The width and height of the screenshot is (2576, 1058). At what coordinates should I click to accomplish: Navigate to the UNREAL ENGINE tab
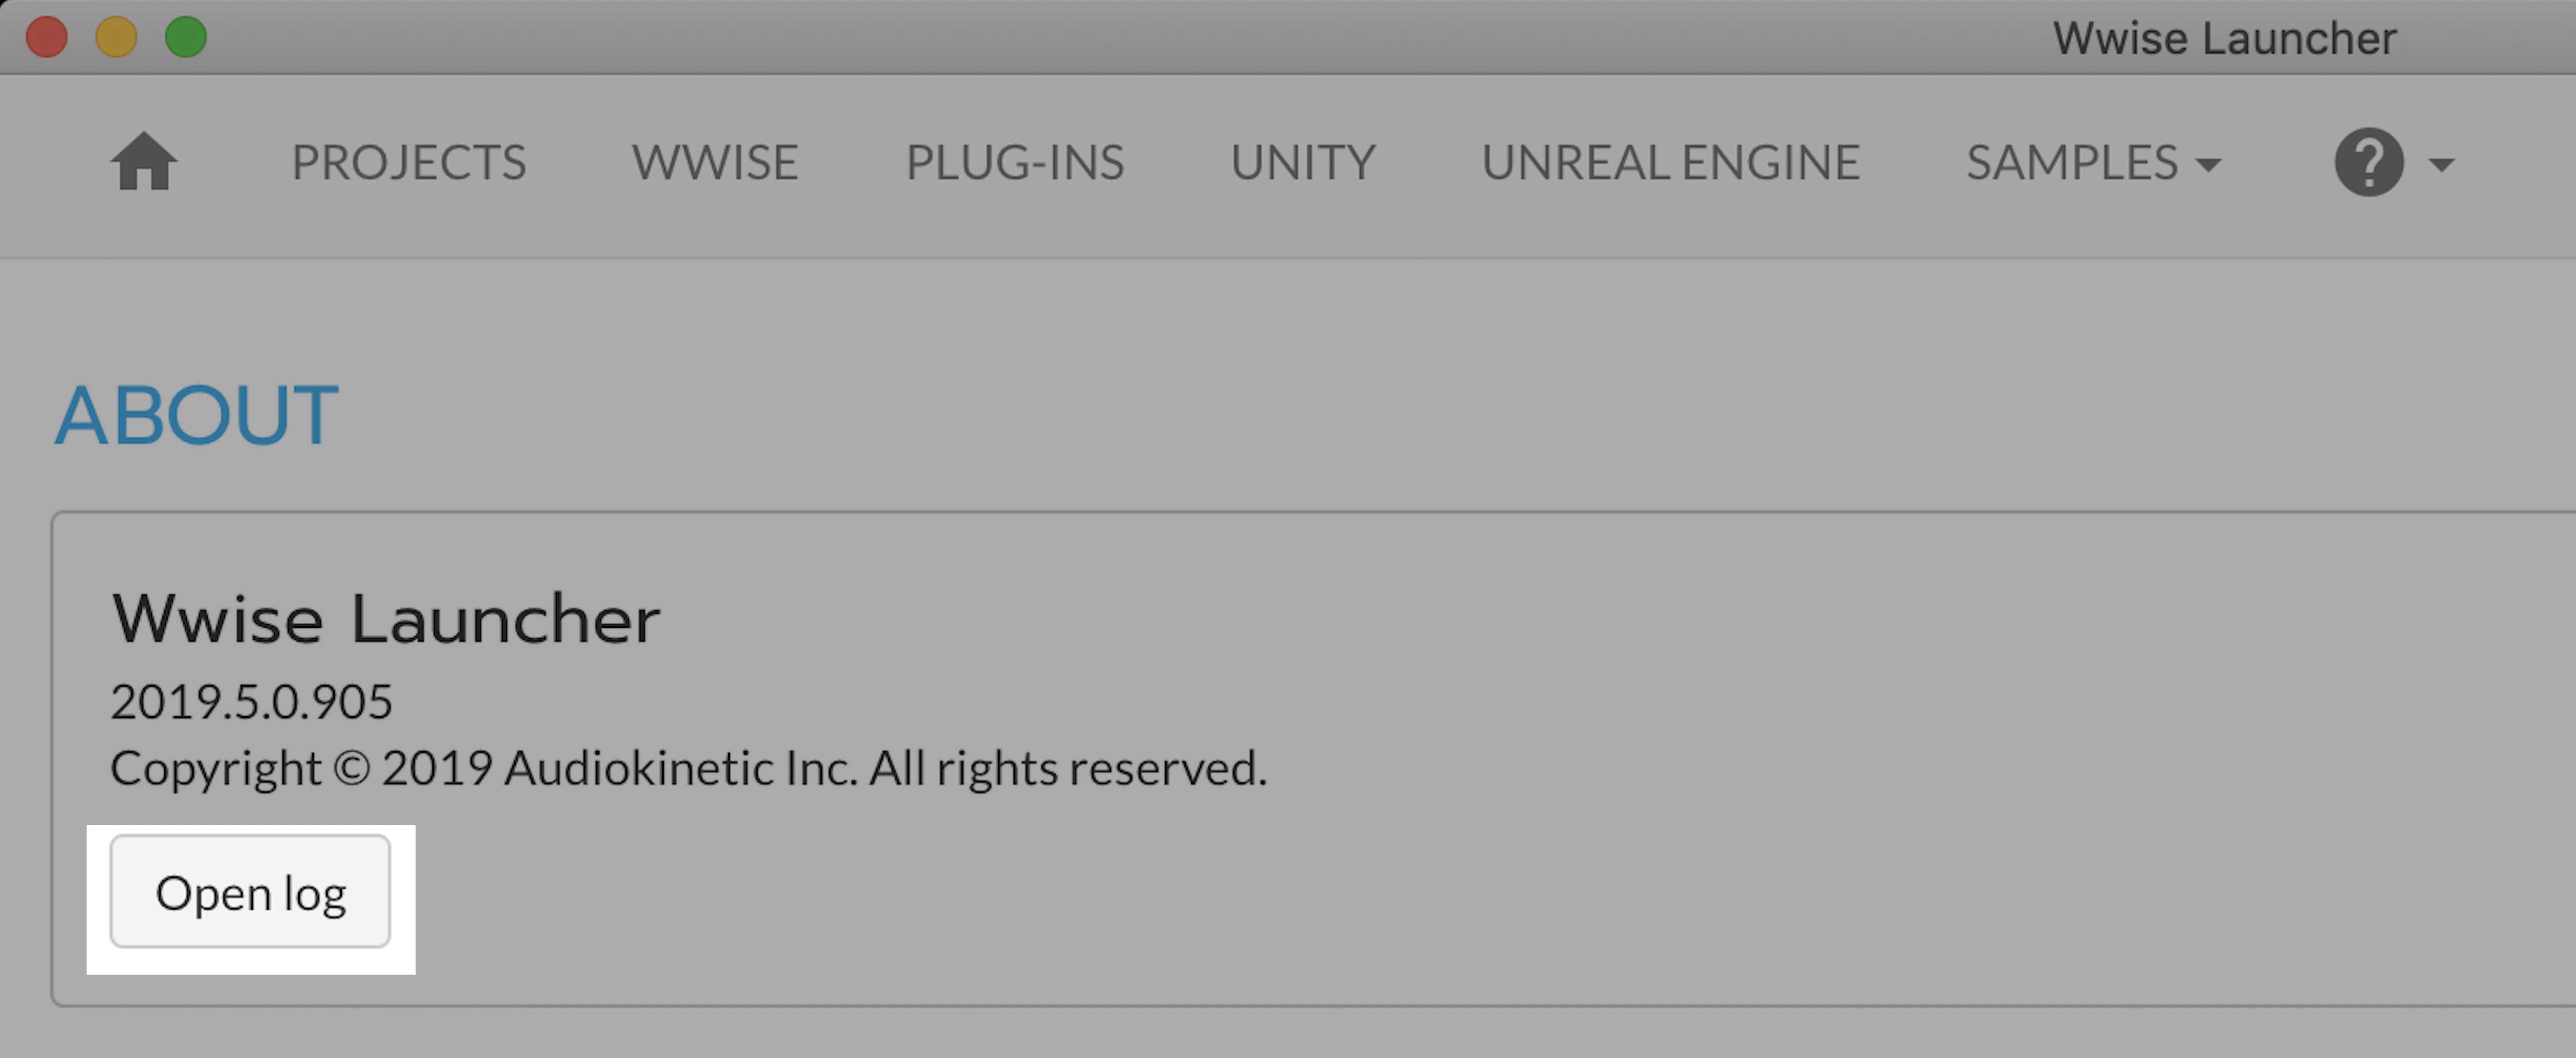click(x=1670, y=163)
